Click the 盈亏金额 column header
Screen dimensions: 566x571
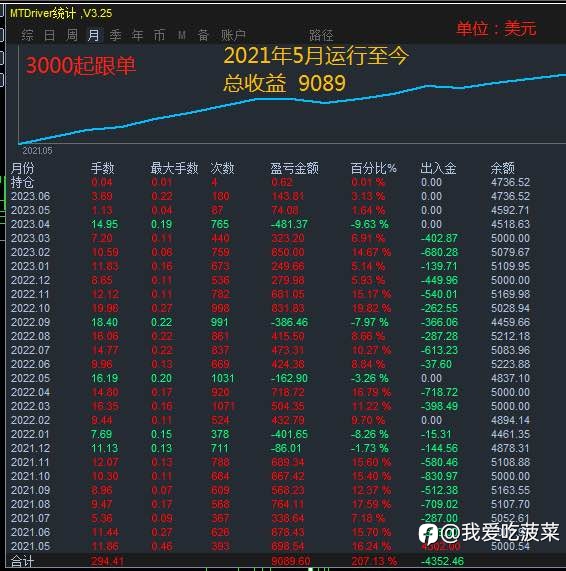[x=294, y=168]
